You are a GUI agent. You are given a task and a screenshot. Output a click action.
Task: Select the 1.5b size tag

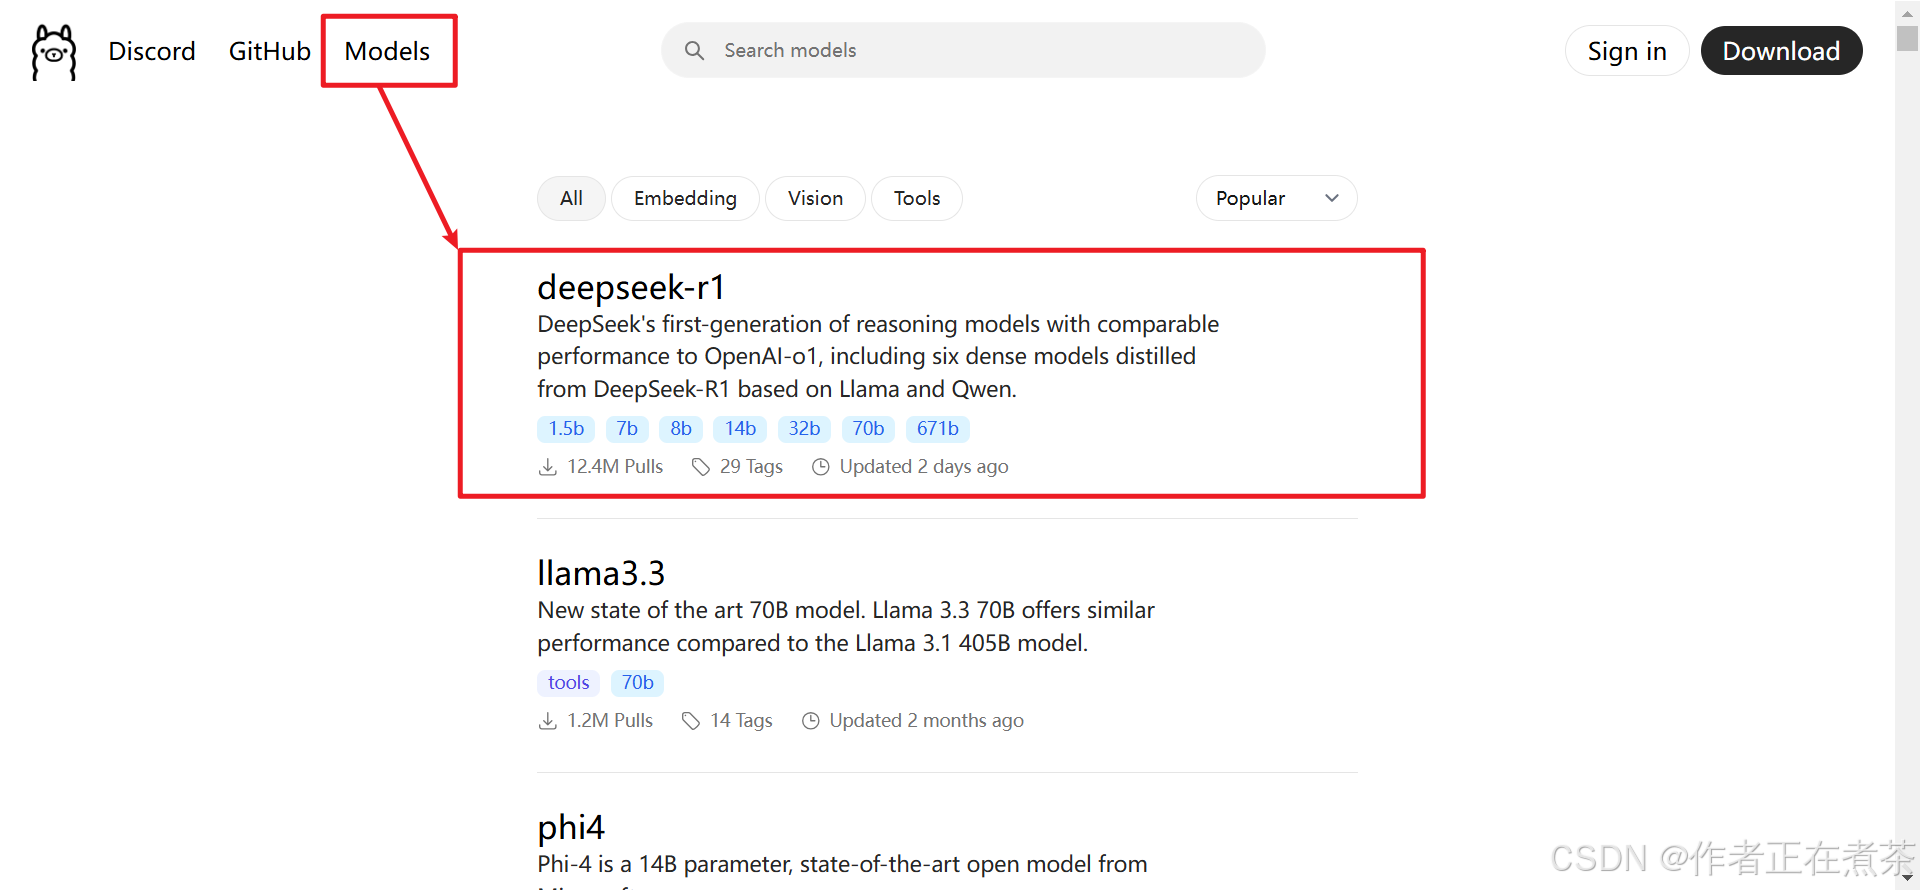pyautogui.click(x=566, y=429)
